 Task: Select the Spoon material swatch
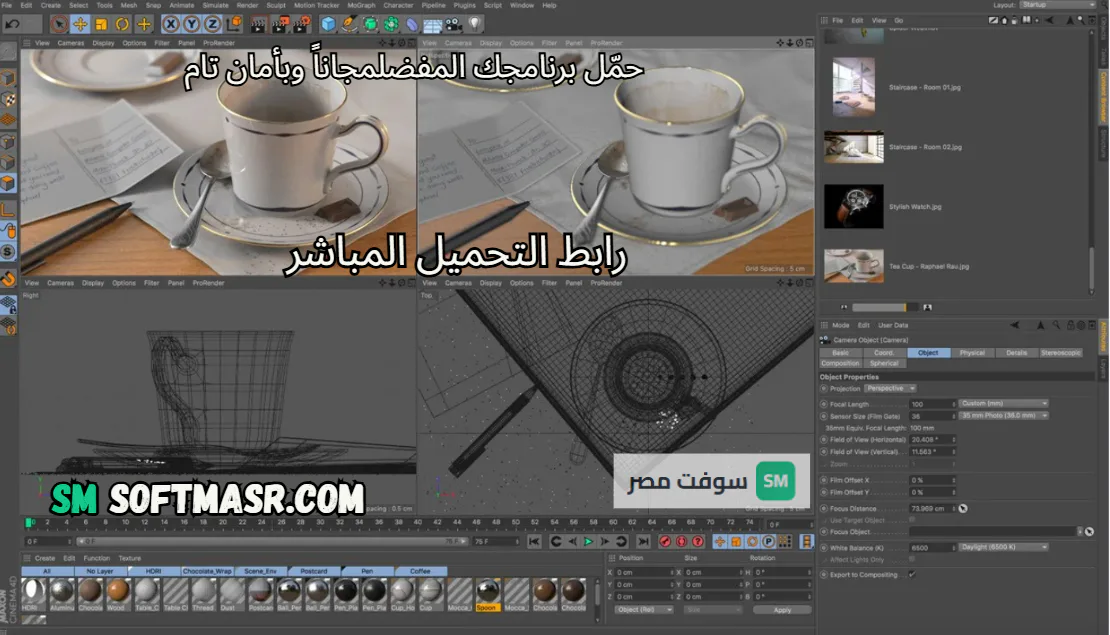(x=487, y=594)
